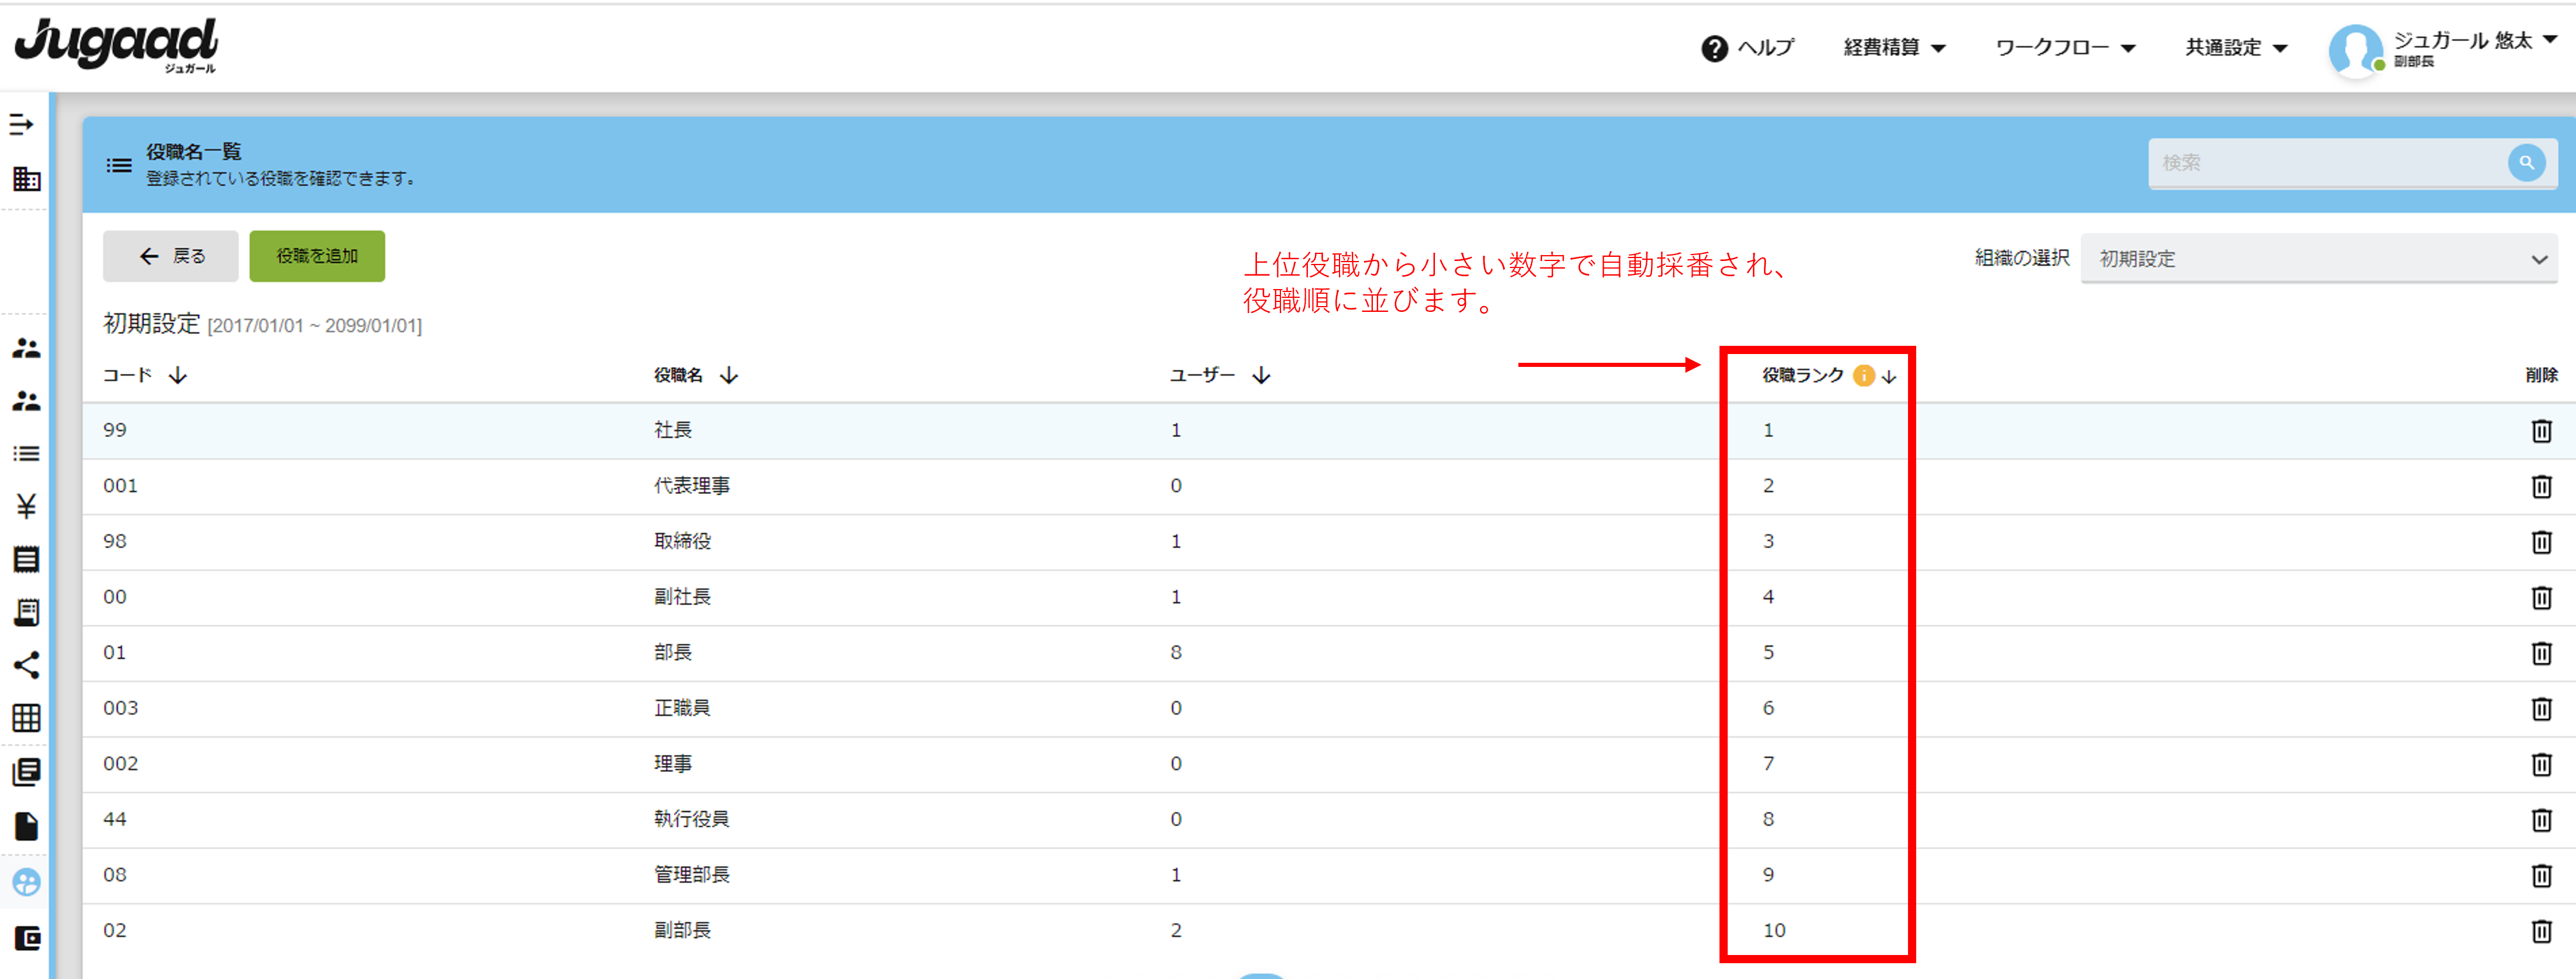Delete the 正職員 row with trash icon

[2541, 708]
